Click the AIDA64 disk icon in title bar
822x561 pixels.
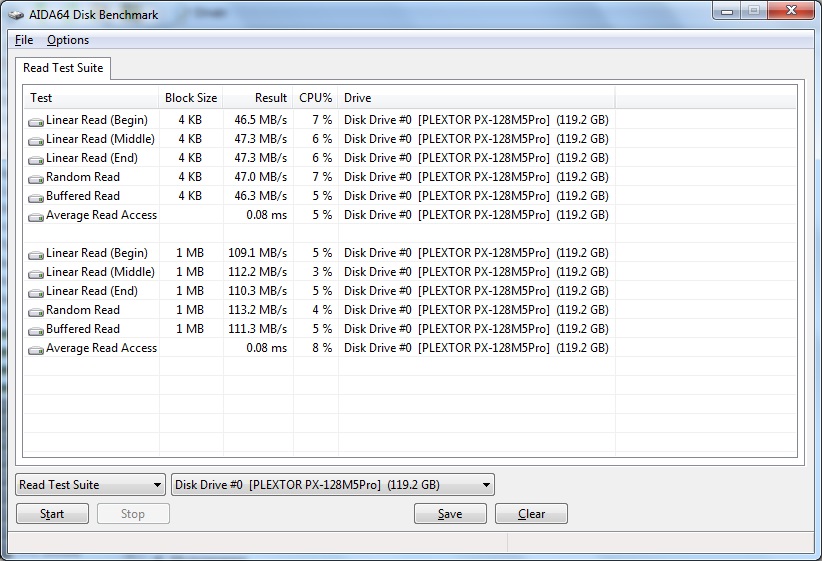pos(16,15)
